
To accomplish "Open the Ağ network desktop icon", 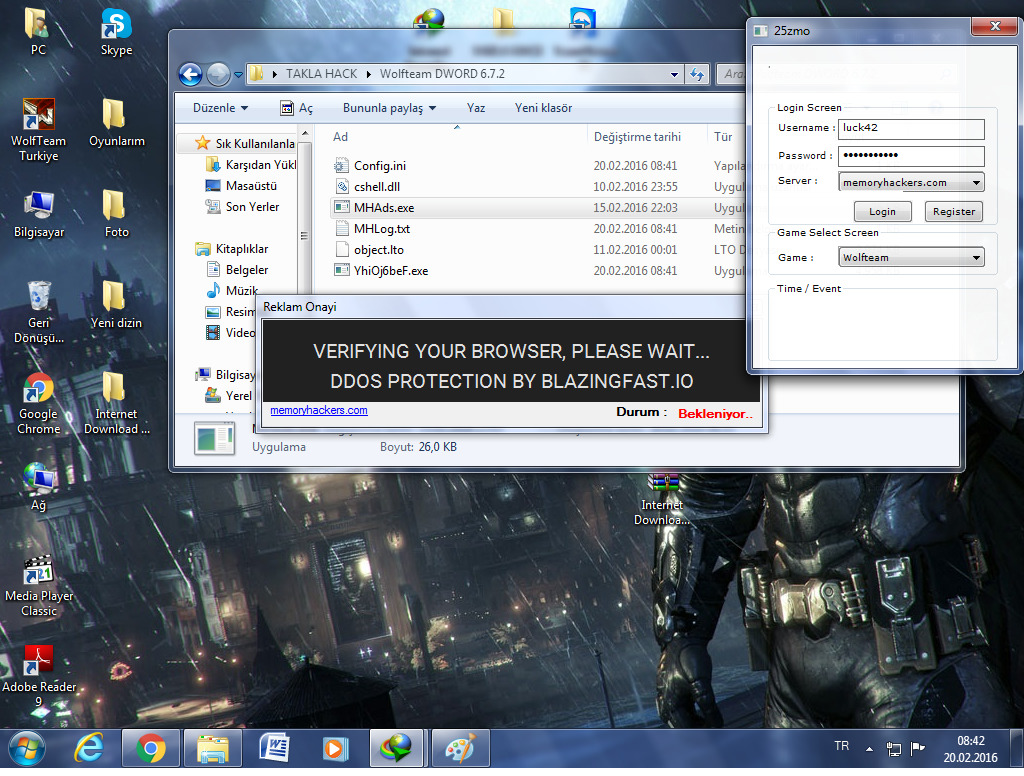I will [x=39, y=487].
